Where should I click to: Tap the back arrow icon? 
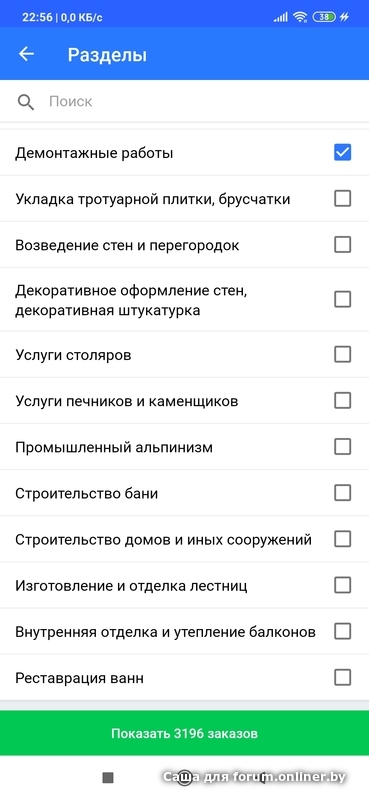pyautogui.click(x=26, y=54)
